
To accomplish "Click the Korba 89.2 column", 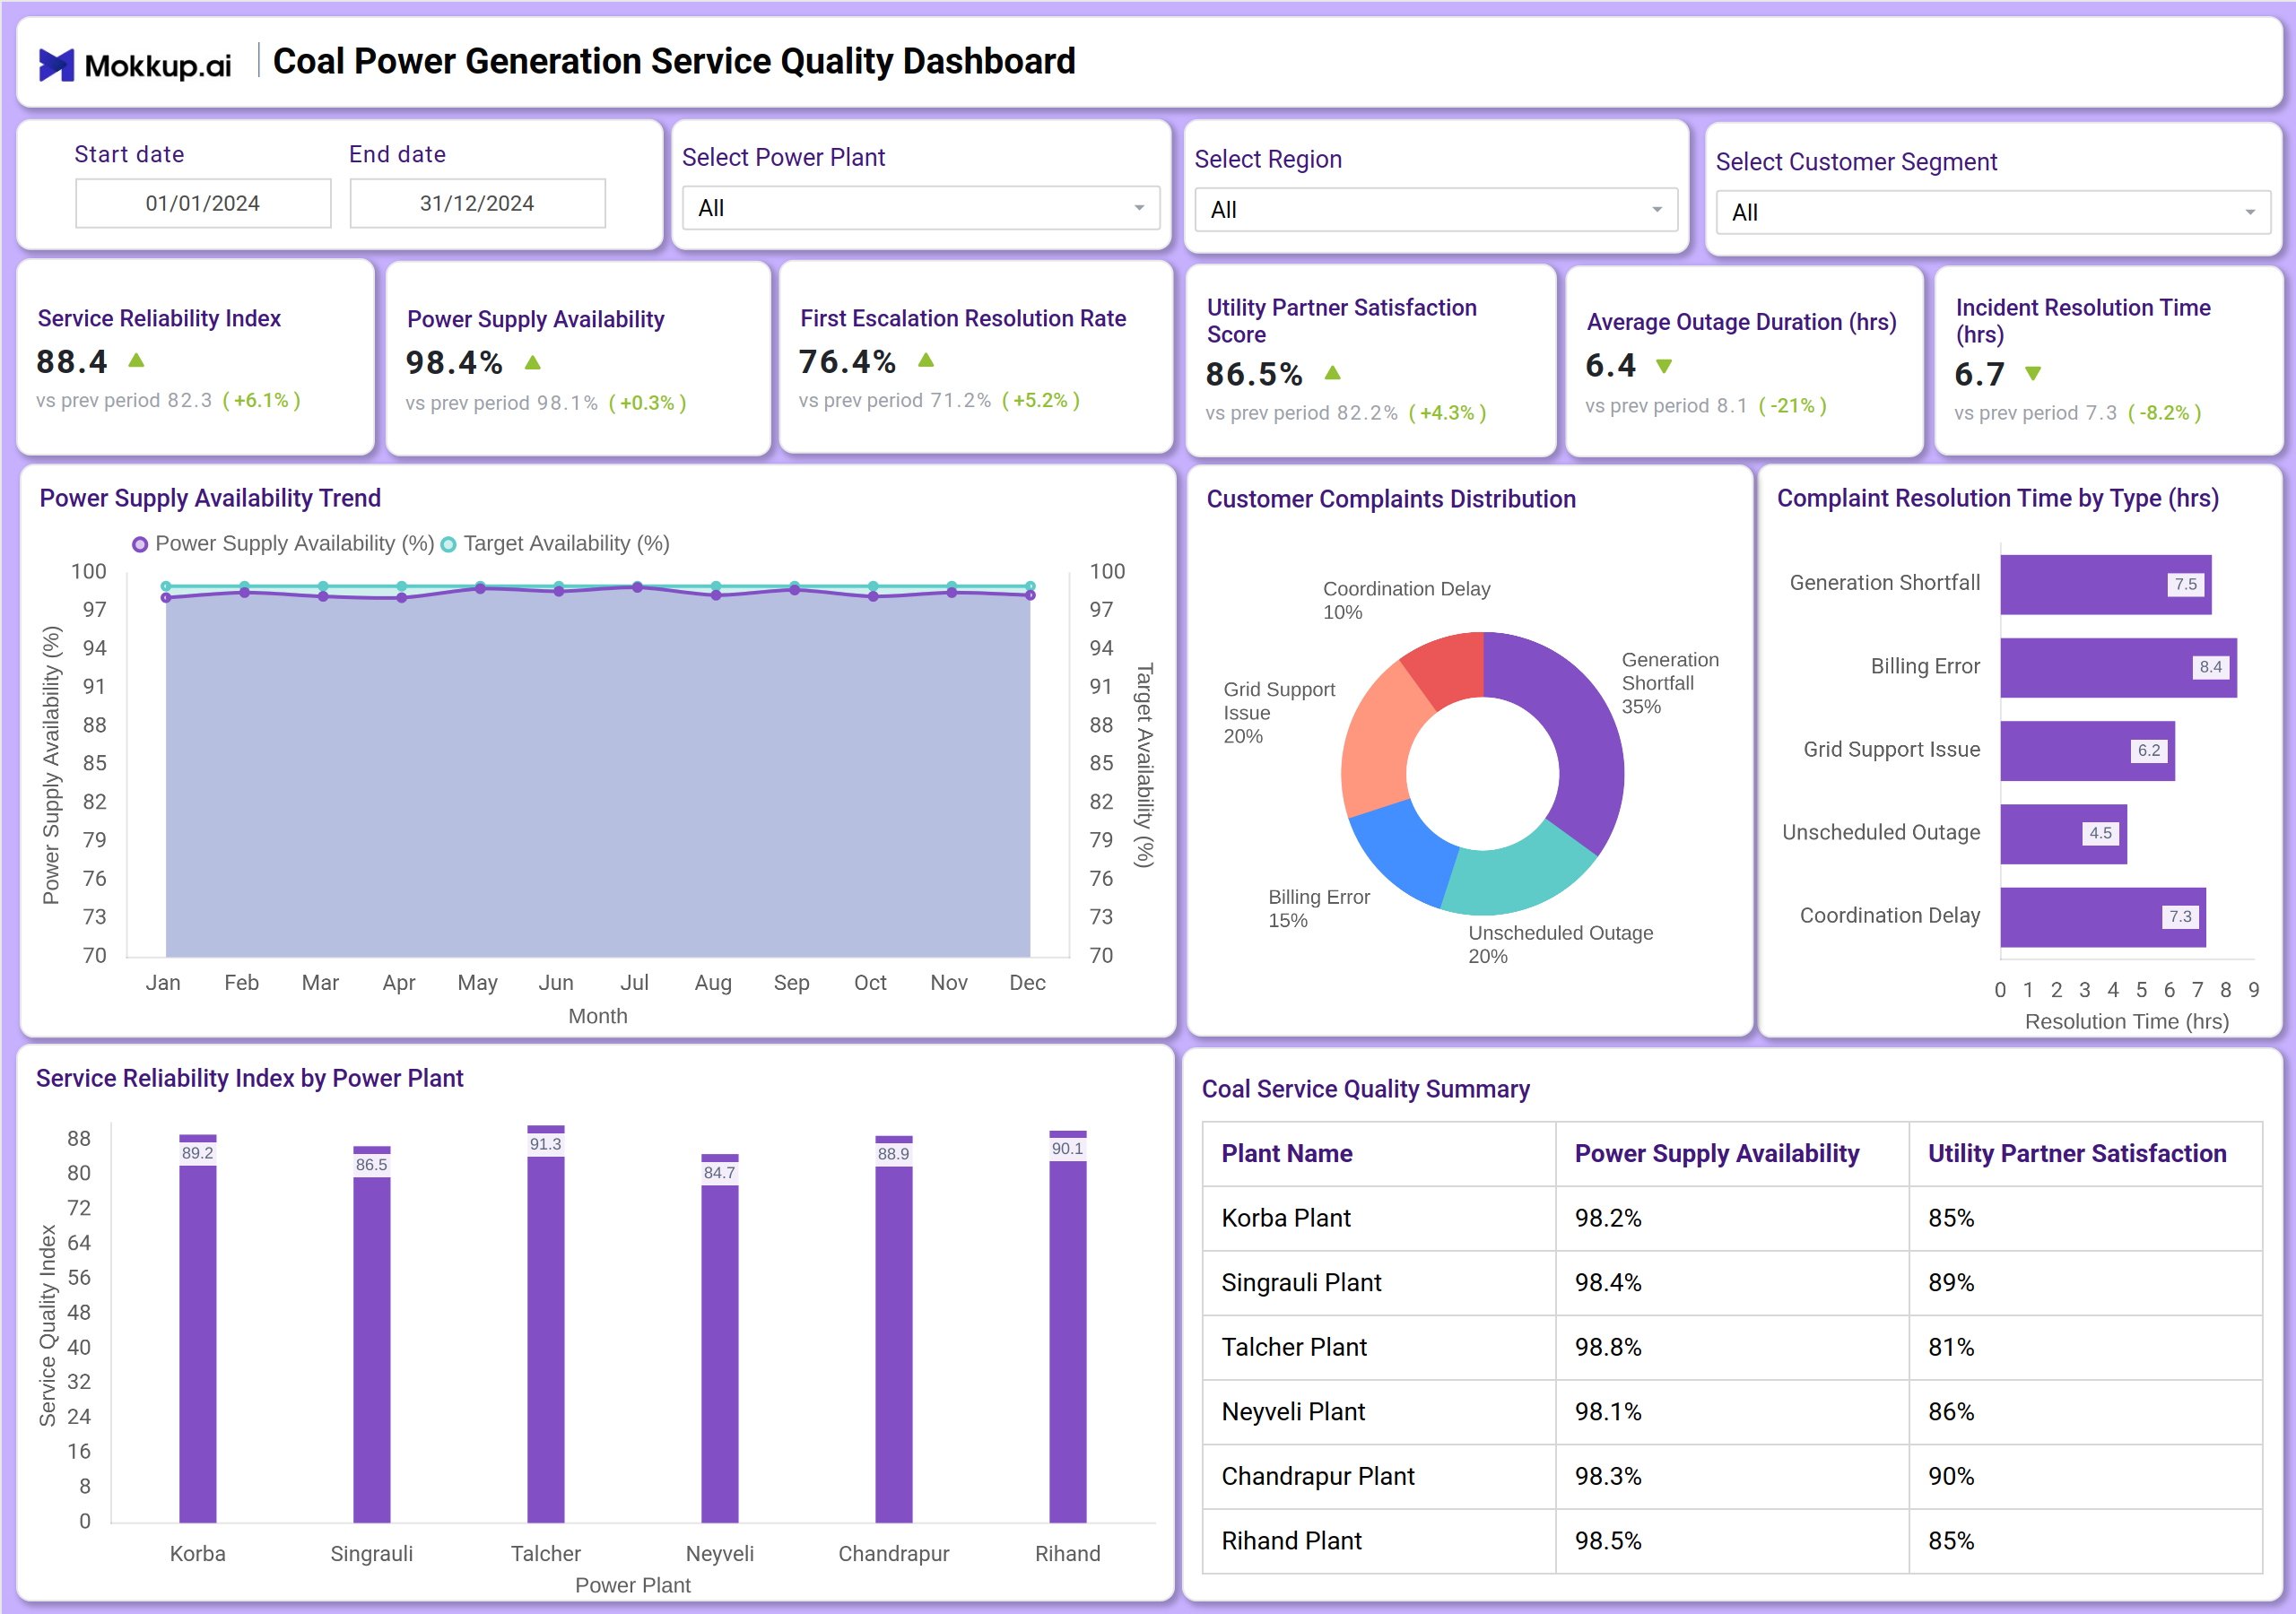I will click(x=198, y=1328).
